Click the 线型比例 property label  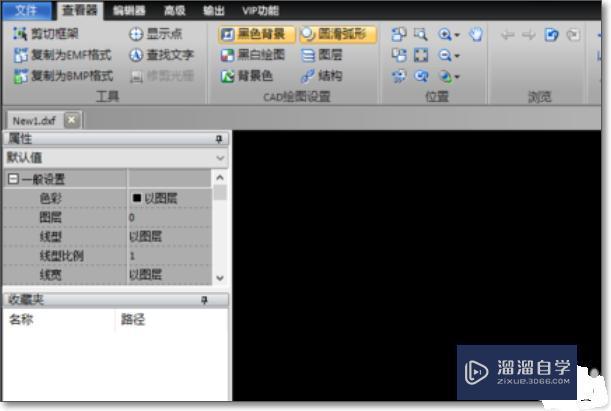pos(62,256)
